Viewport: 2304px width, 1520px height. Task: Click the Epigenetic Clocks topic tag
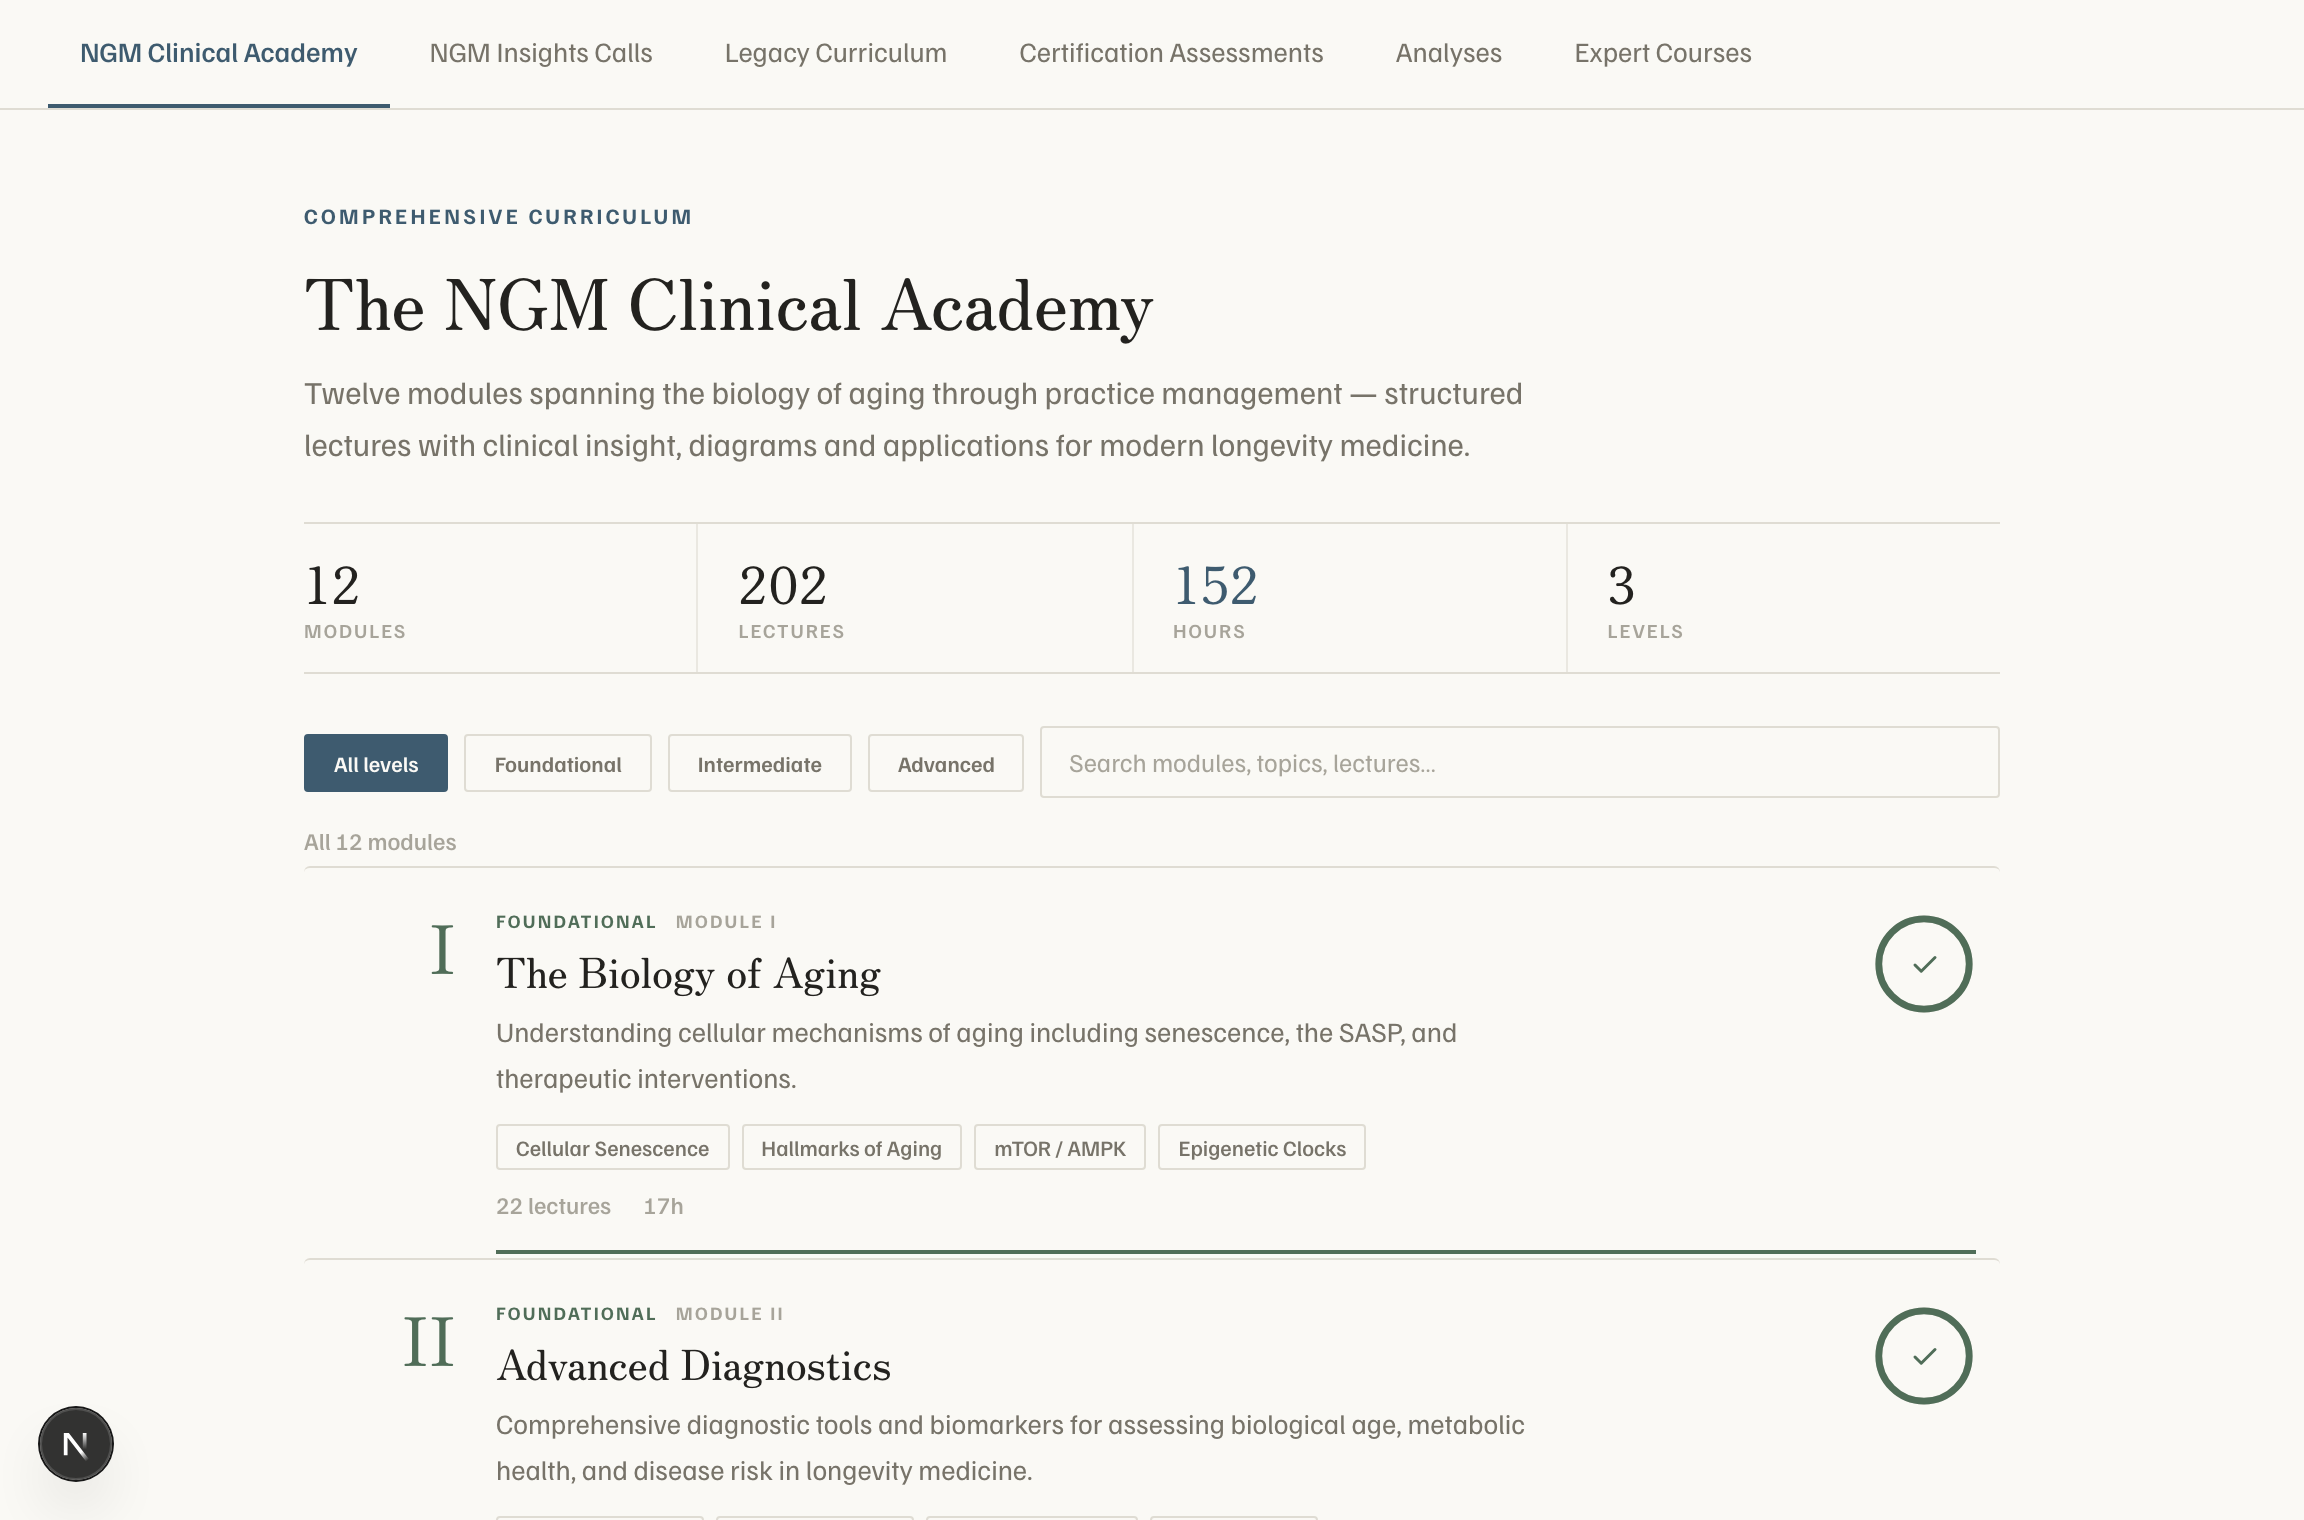coord(1262,1147)
